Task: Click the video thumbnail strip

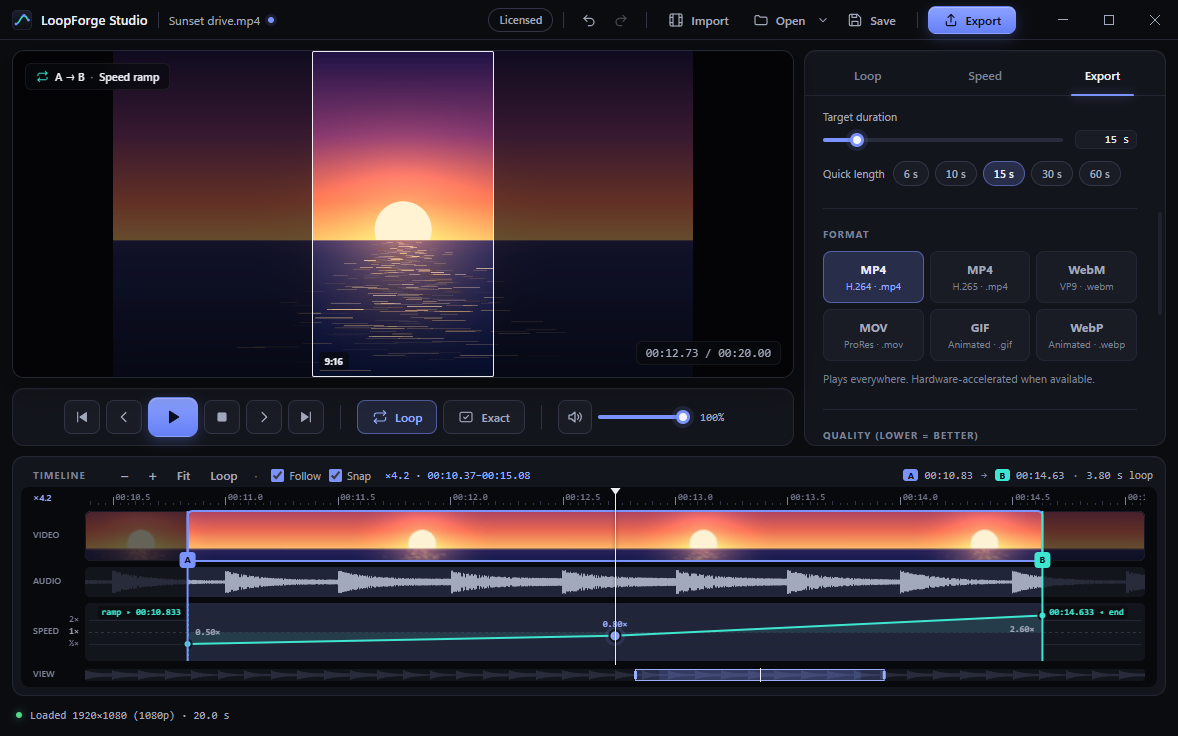Action: pos(615,535)
